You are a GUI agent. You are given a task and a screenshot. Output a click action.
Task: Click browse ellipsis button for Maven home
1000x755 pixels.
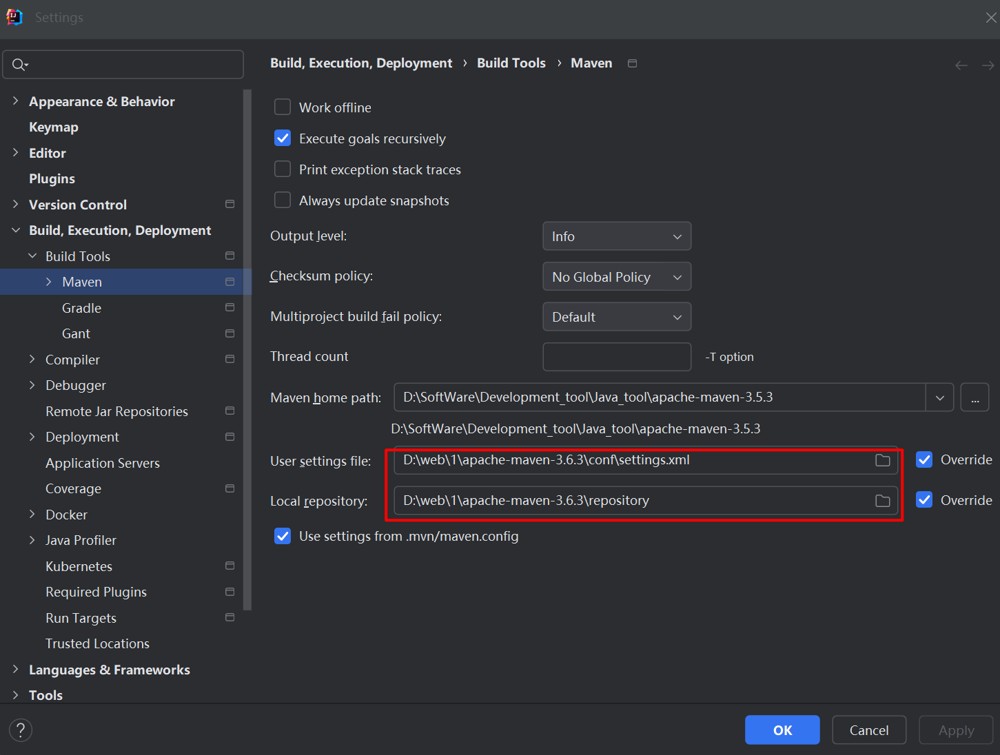coord(974,397)
